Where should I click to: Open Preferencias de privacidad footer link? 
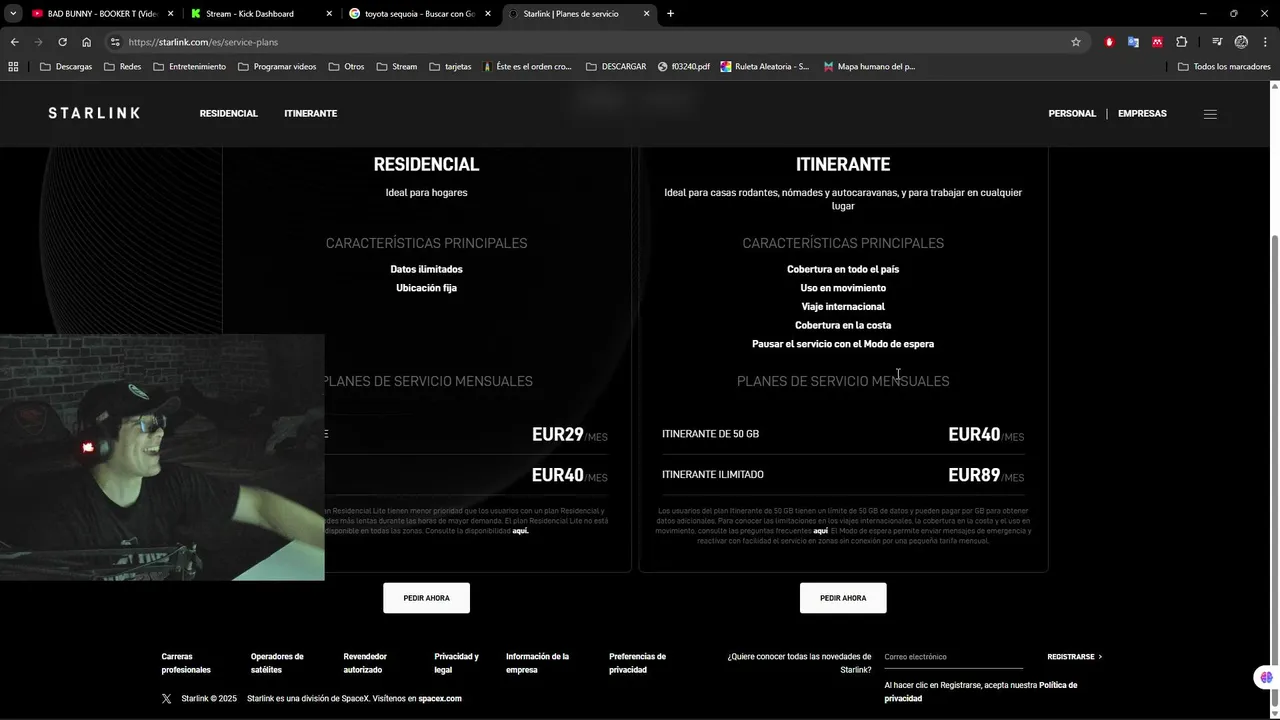tap(637, 663)
